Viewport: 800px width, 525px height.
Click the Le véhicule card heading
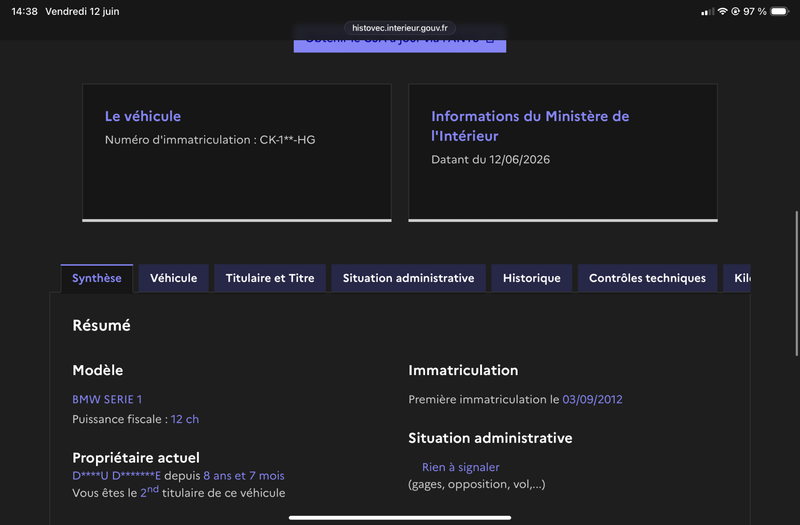143,116
